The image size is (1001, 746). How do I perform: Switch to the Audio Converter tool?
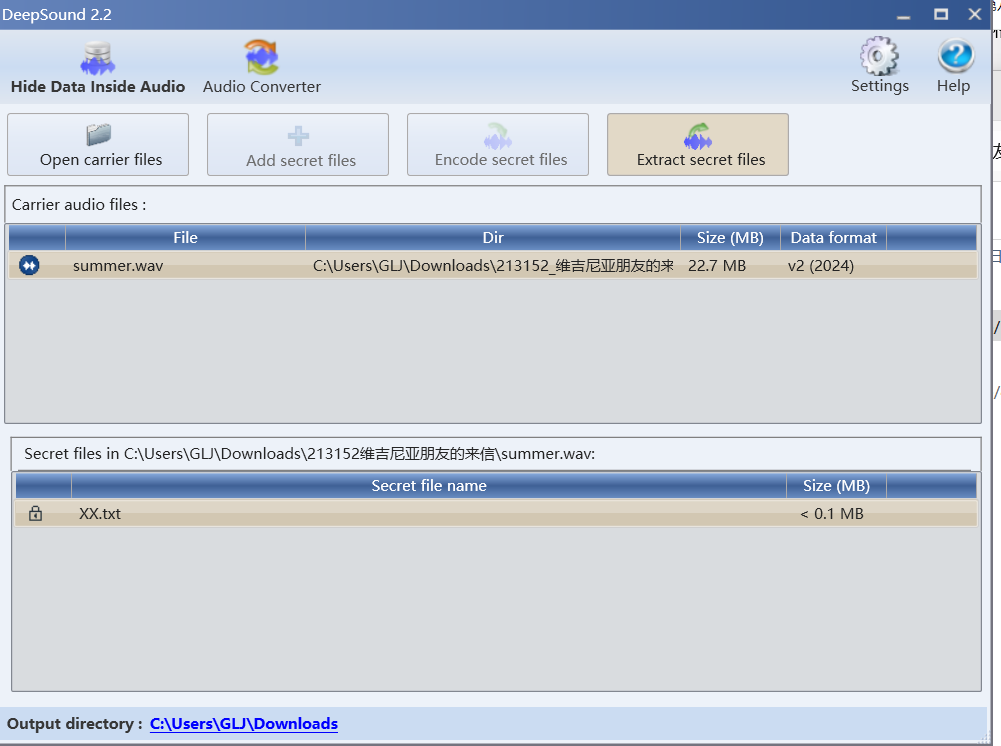[262, 68]
